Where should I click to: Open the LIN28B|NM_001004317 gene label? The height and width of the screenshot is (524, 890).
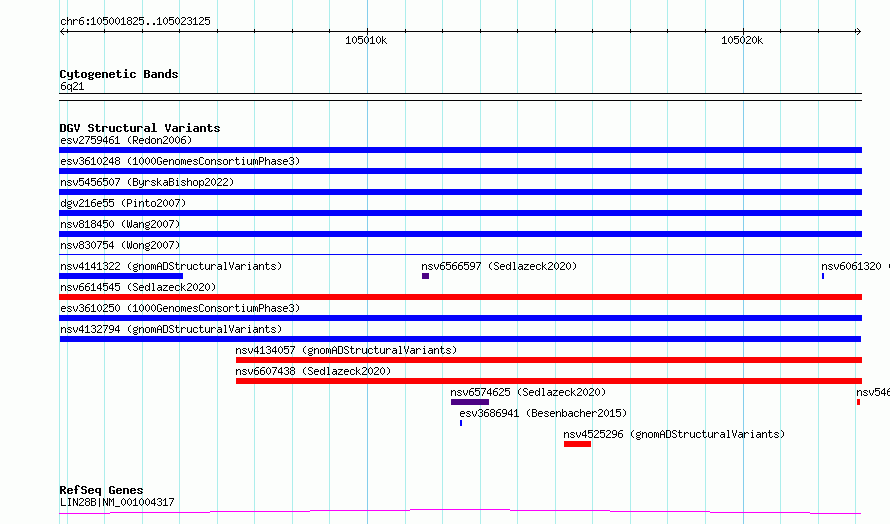pyautogui.click(x=117, y=502)
